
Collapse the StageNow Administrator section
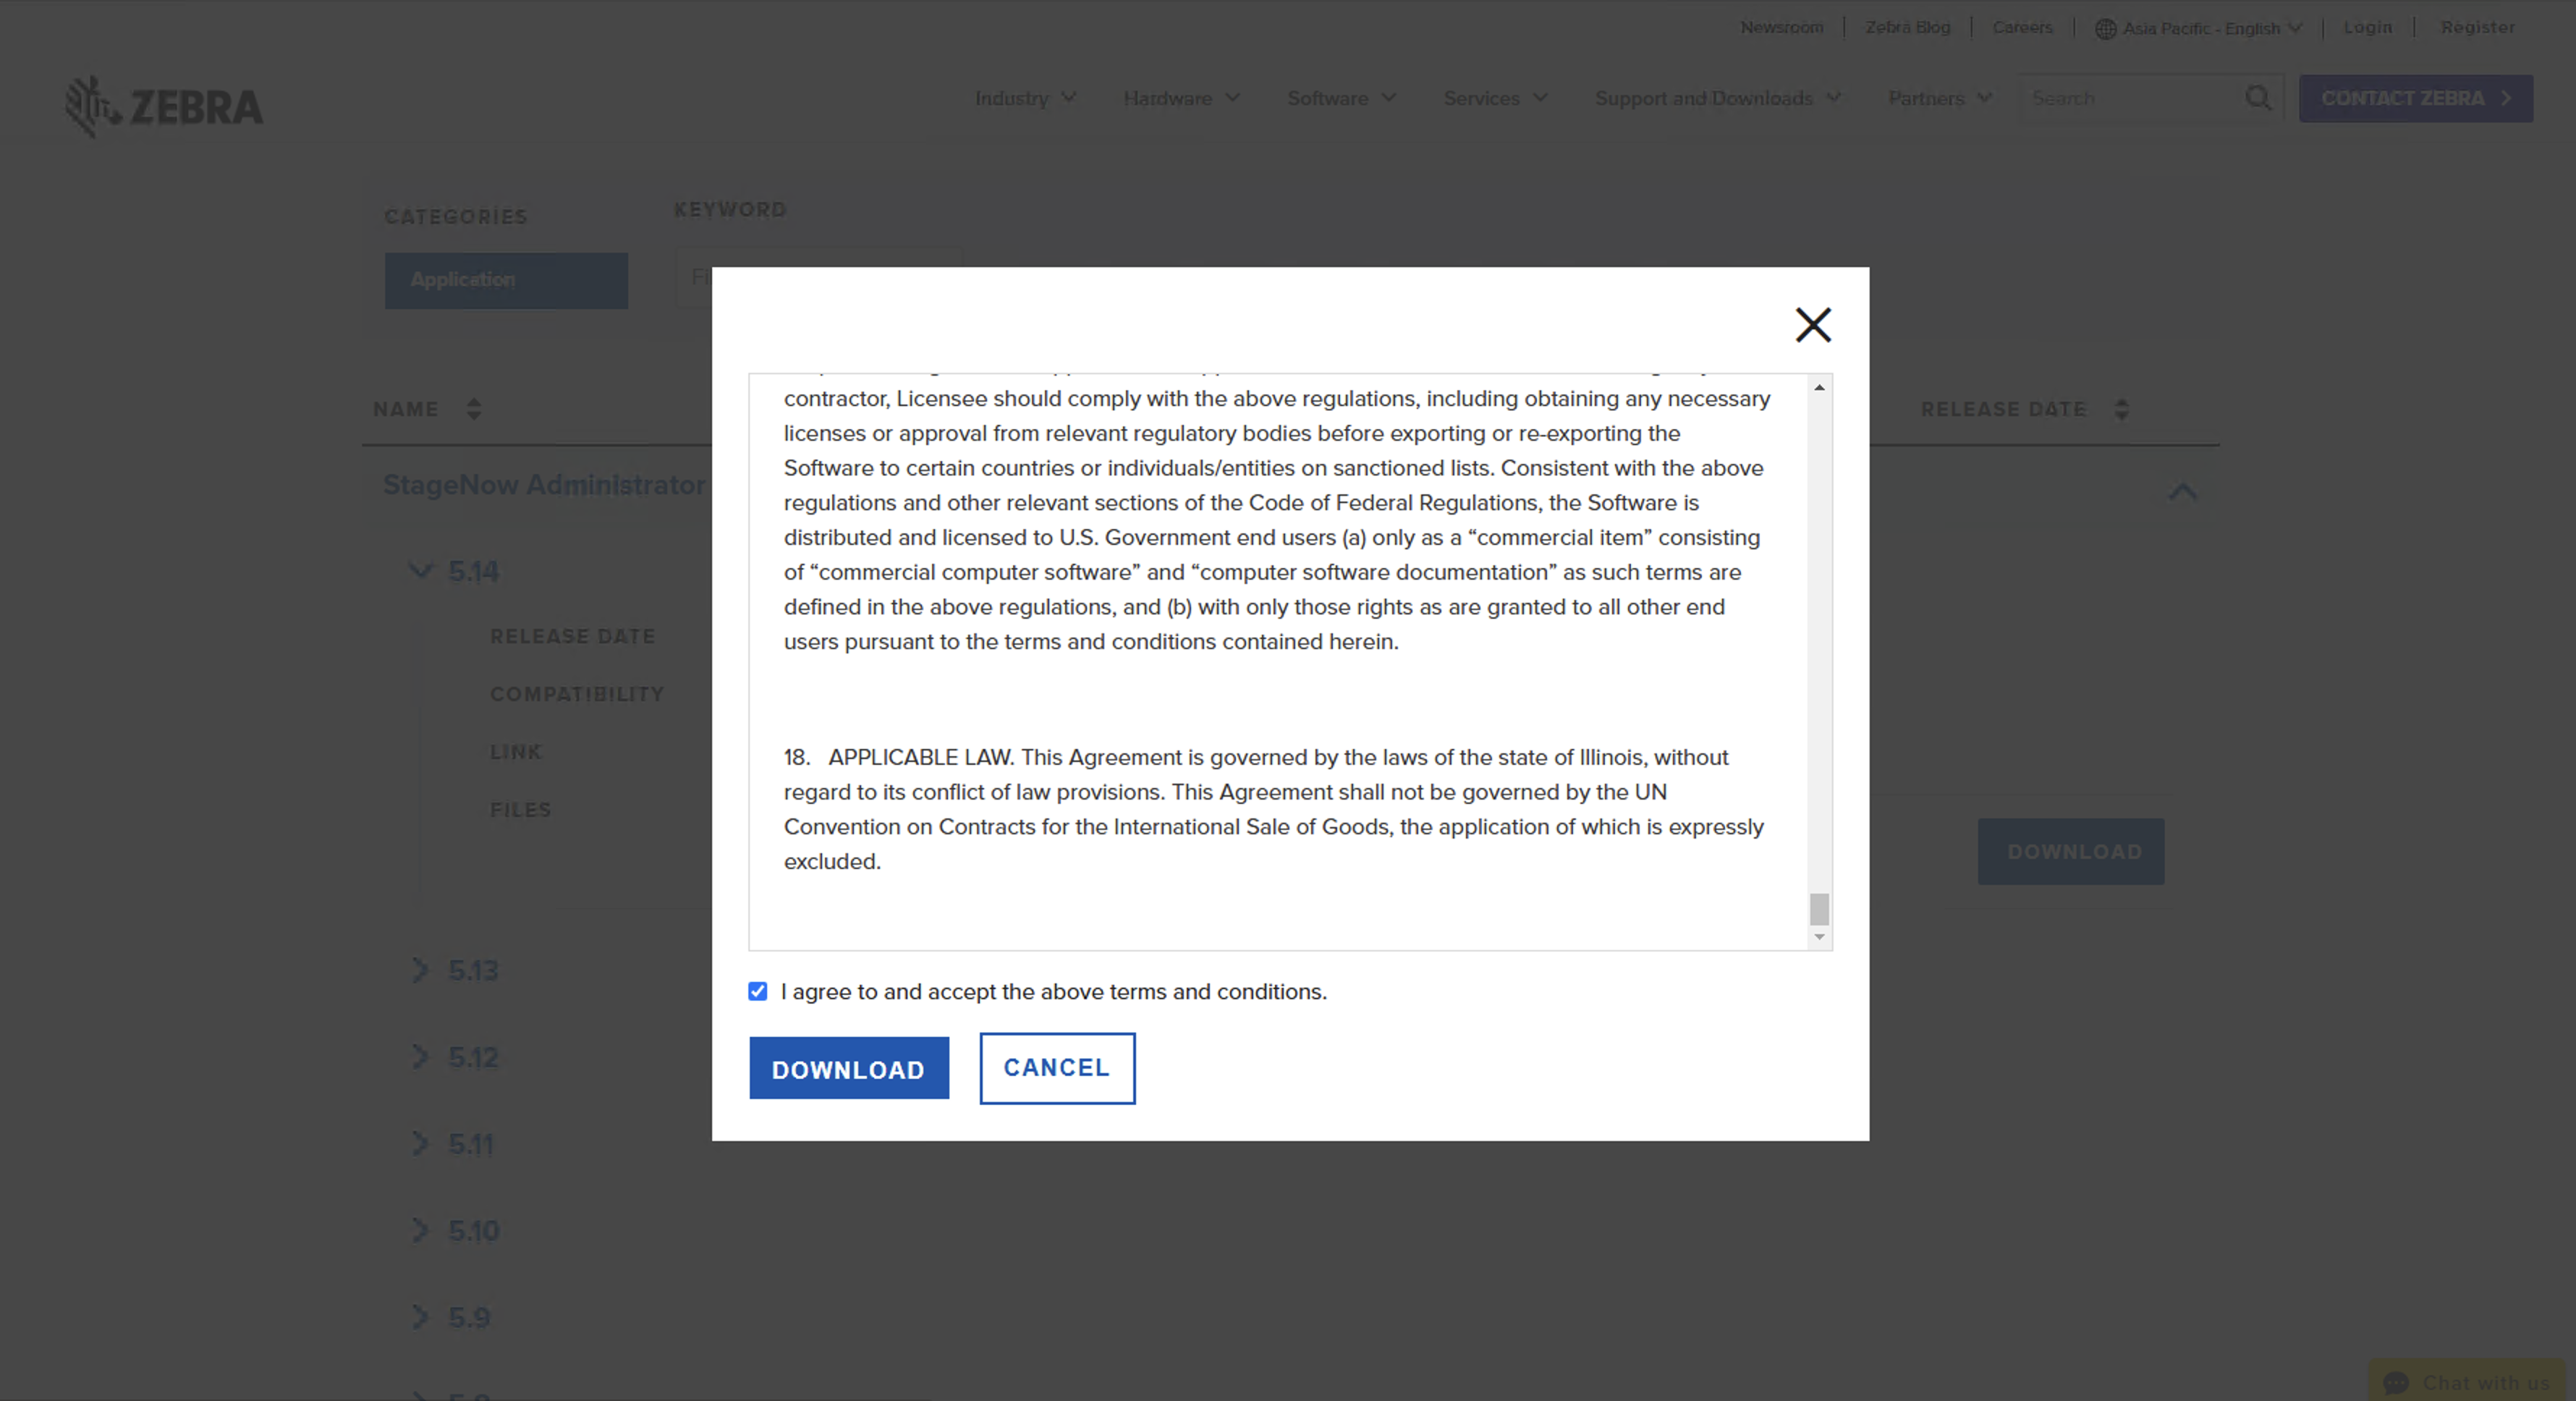point(2182,491)
